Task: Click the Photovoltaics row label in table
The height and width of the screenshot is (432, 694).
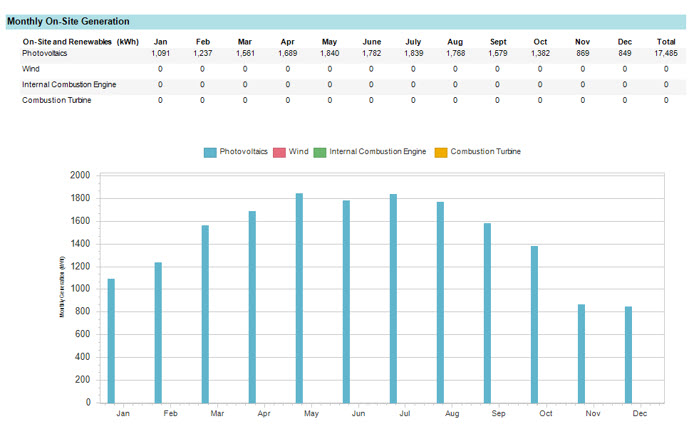Action: pos(45,53)
